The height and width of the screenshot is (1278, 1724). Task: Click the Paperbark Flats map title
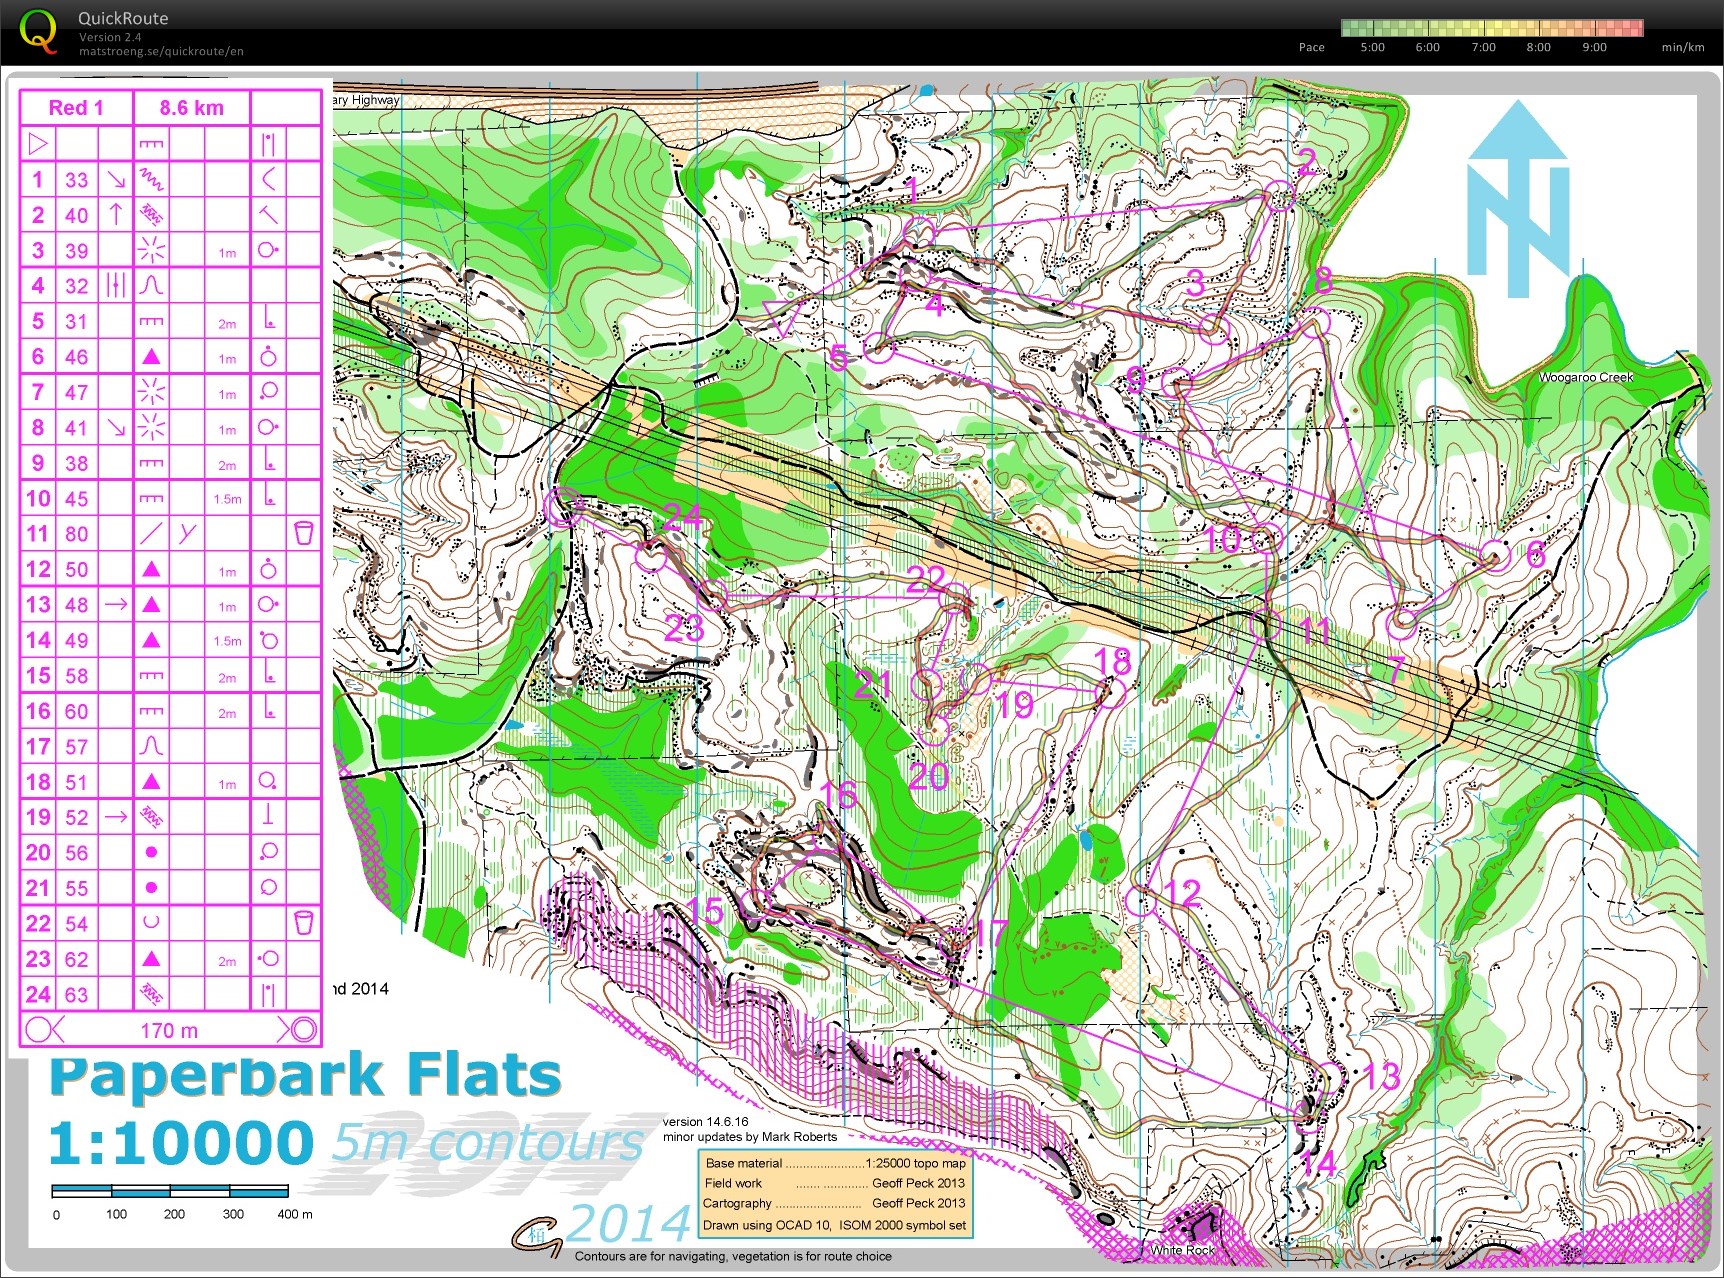pyautogui.click(x=306, y=1075)
